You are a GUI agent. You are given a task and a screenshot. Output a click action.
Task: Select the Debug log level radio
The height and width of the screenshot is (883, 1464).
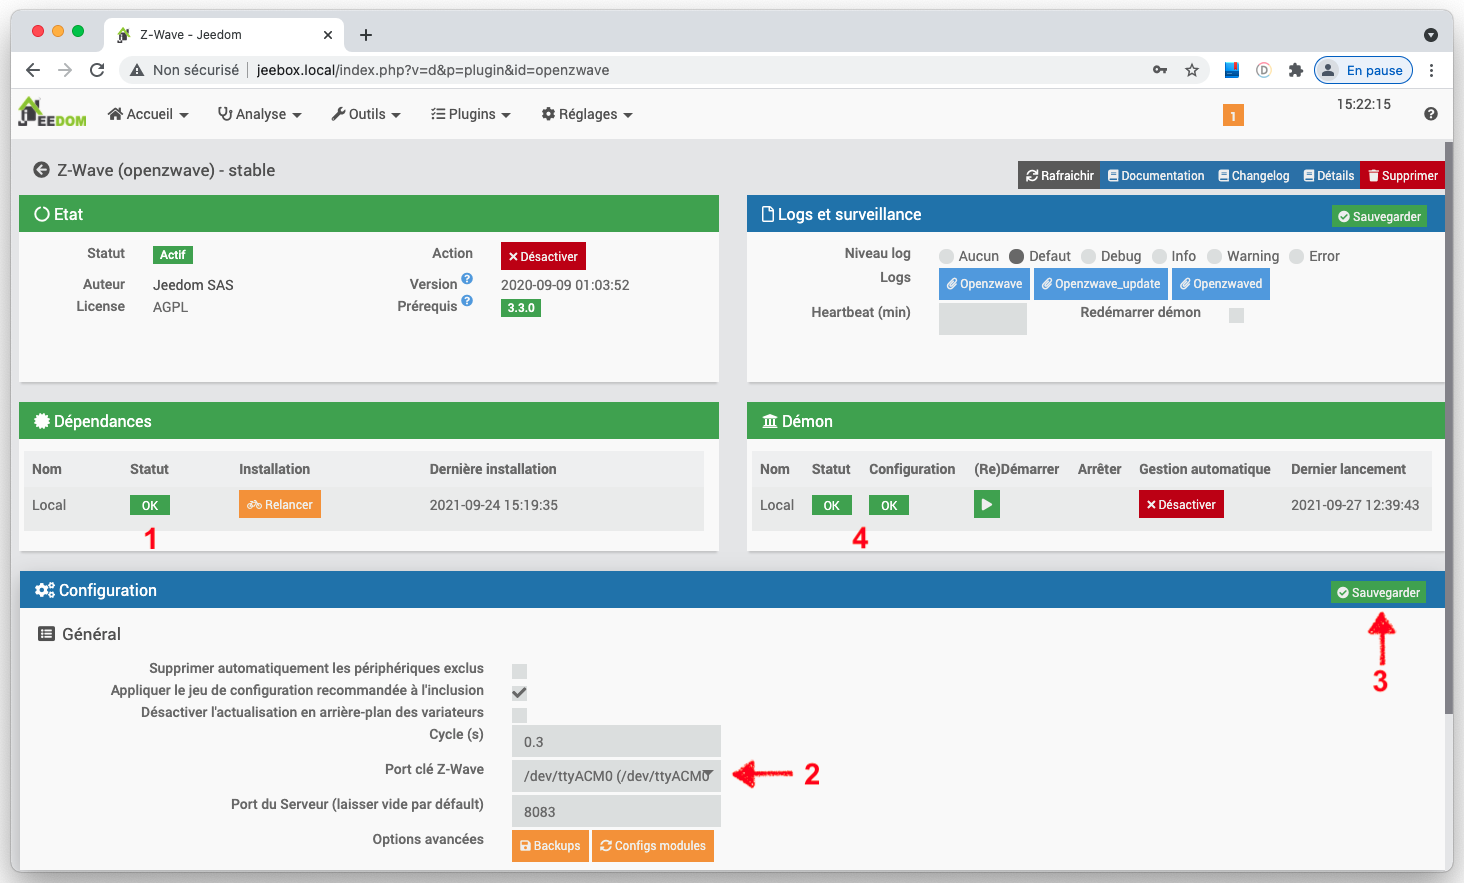click(x=1089, y=257)
